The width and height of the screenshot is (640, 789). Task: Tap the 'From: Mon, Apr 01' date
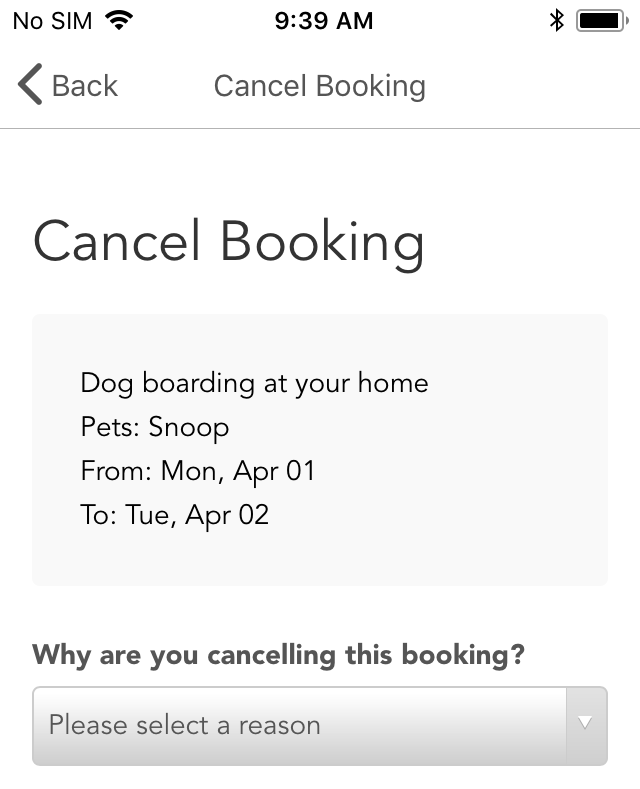[x=198, y=472]
